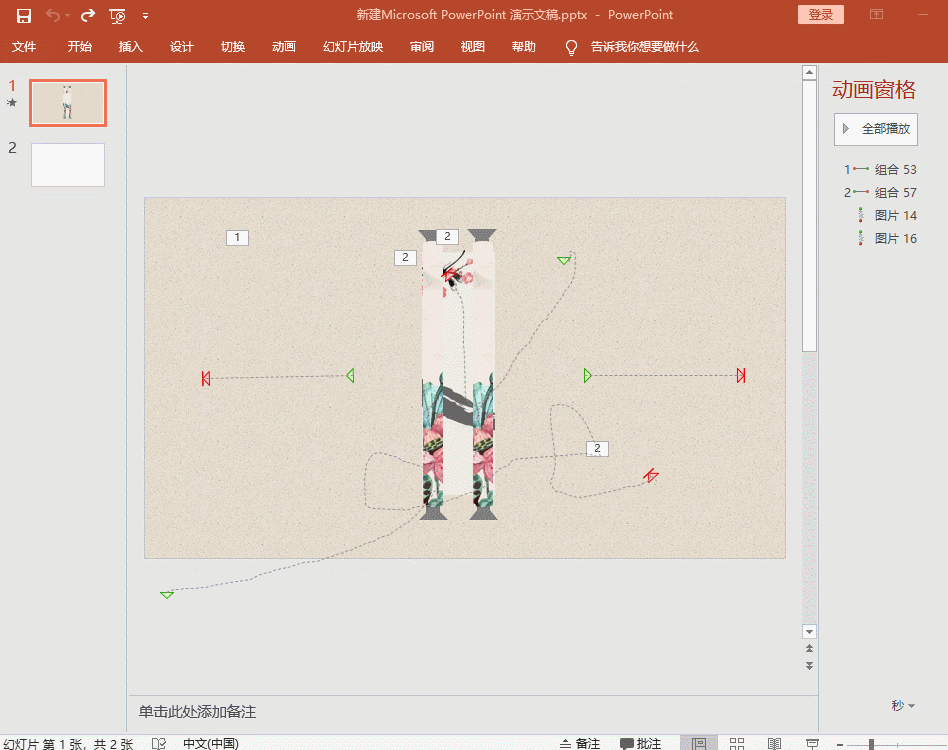Click red end marker of left motion path

206,378
